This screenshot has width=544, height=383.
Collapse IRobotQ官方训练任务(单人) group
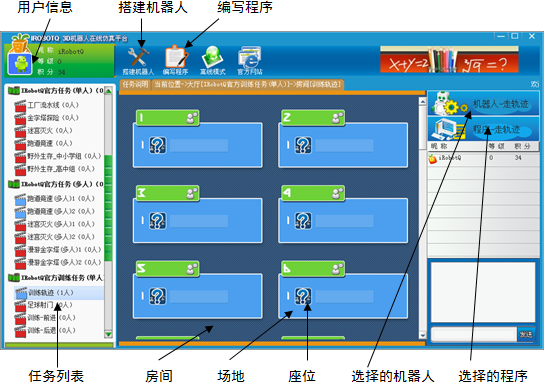(x=14, y=278)
